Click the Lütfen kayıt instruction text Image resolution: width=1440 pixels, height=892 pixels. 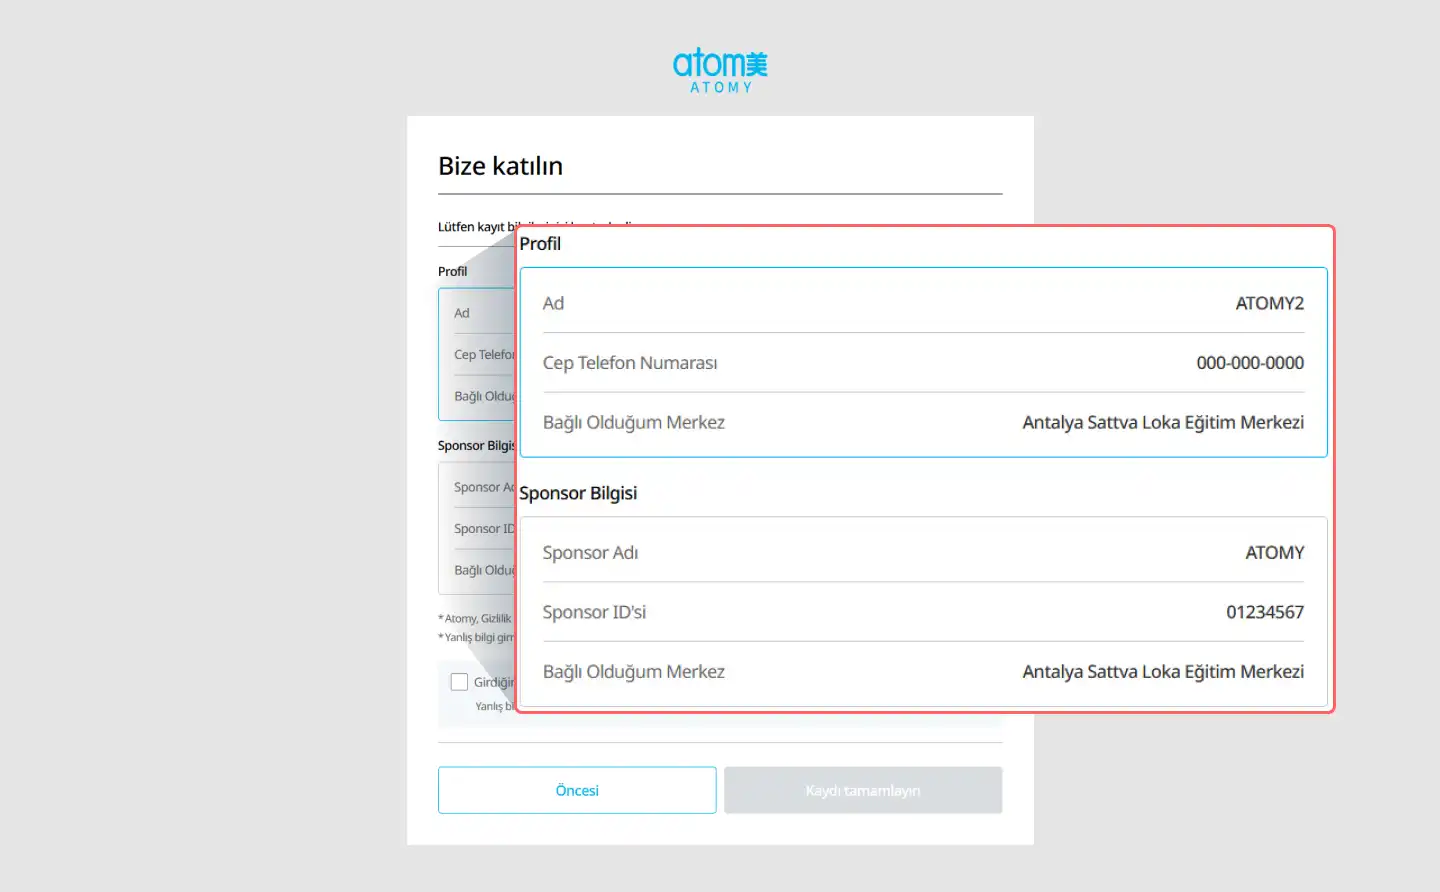474,227
